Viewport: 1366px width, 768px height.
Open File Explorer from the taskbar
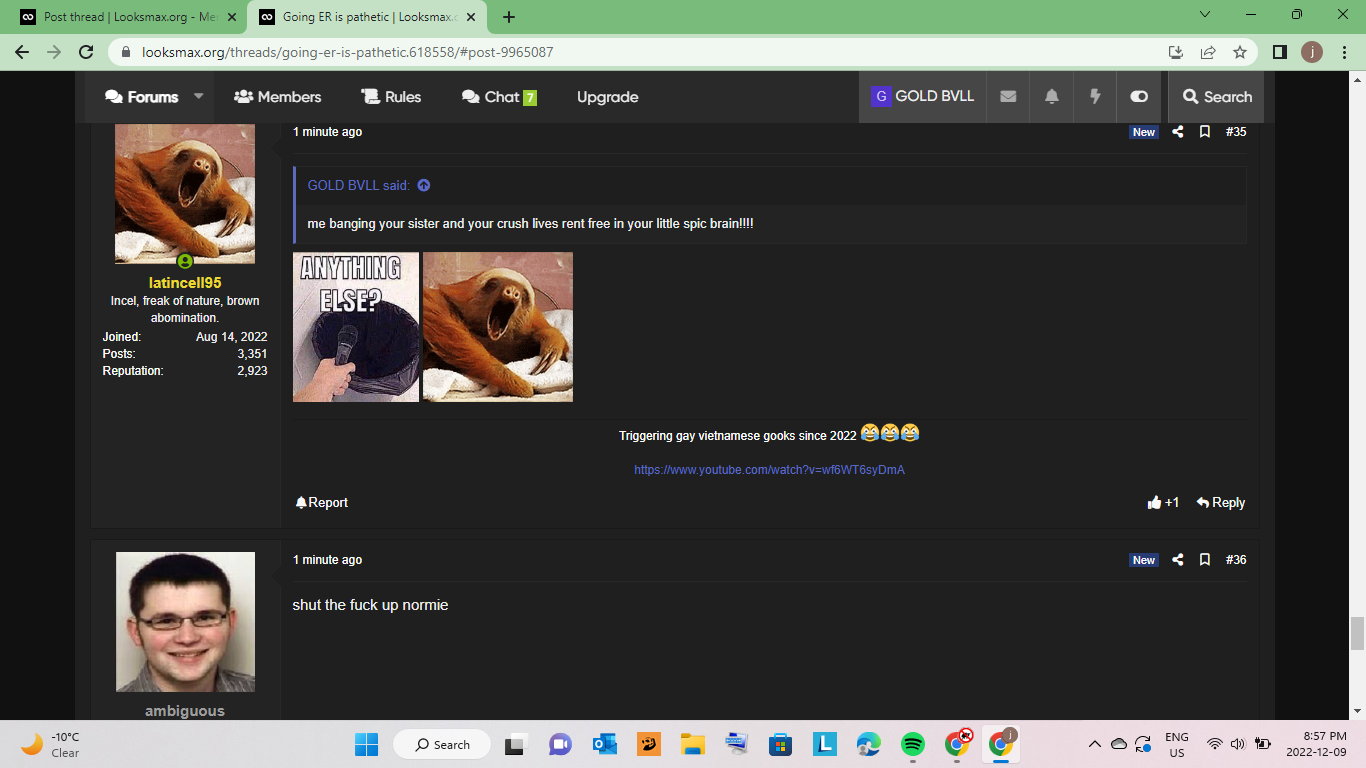(x=693, y=744)
